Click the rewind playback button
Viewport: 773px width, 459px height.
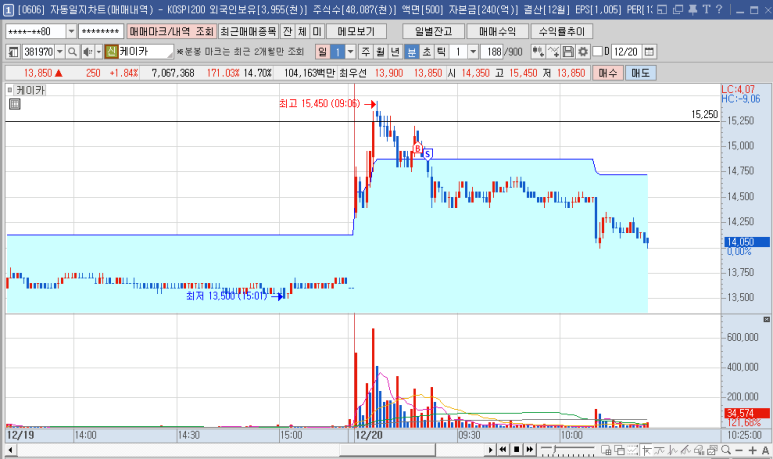(503, 449)
